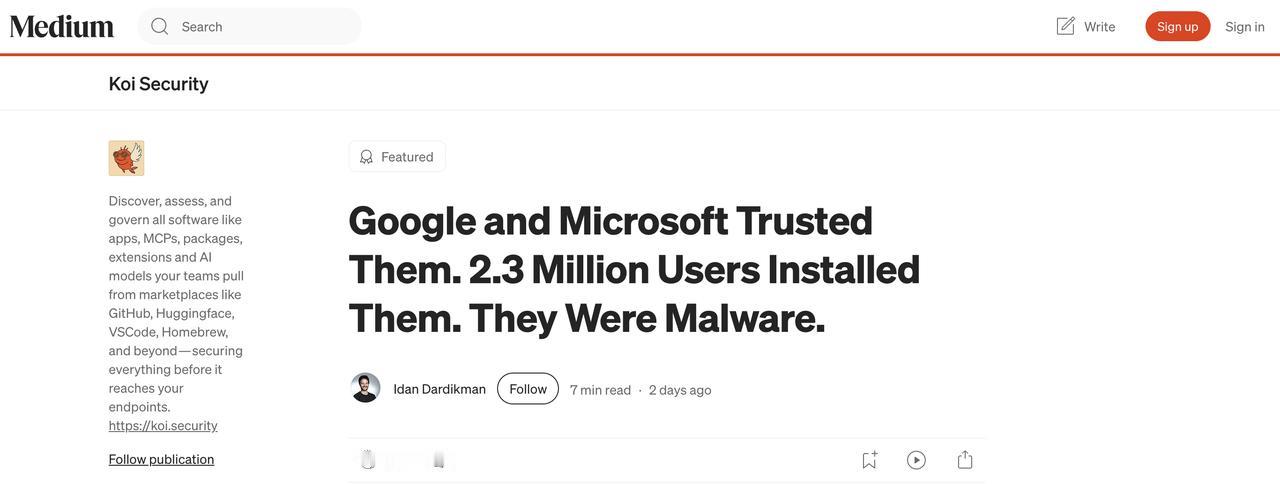Click the Write text label
1280x484 pixels.
point(1100,27)
